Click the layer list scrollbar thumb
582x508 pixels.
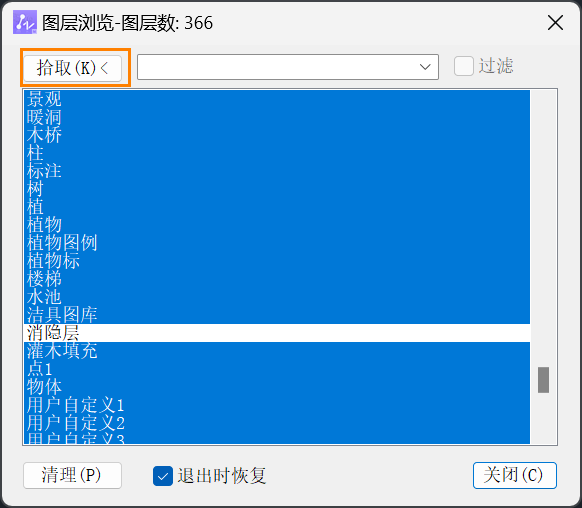click(x=543, y=380)
